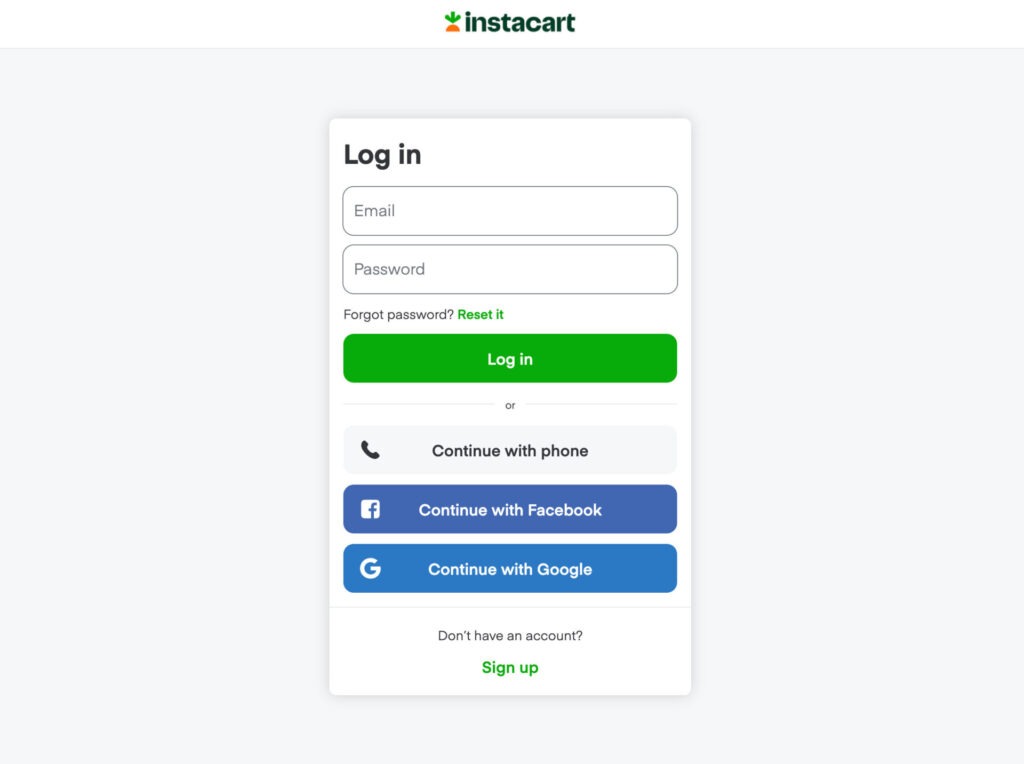Click the instacart wordmark in header
1024x764 pixels.
[x=520, y=22]
